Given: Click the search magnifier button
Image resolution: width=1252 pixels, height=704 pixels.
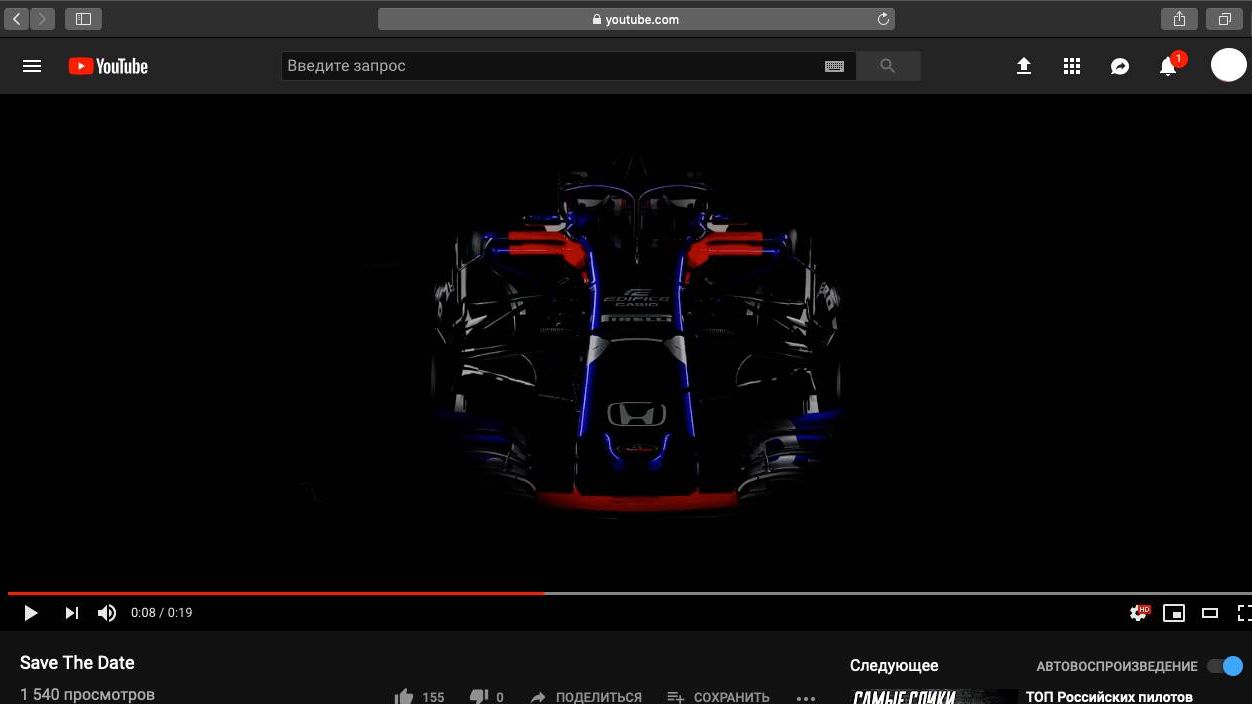Looking at the screenshot, I should [x=887, y=66].
